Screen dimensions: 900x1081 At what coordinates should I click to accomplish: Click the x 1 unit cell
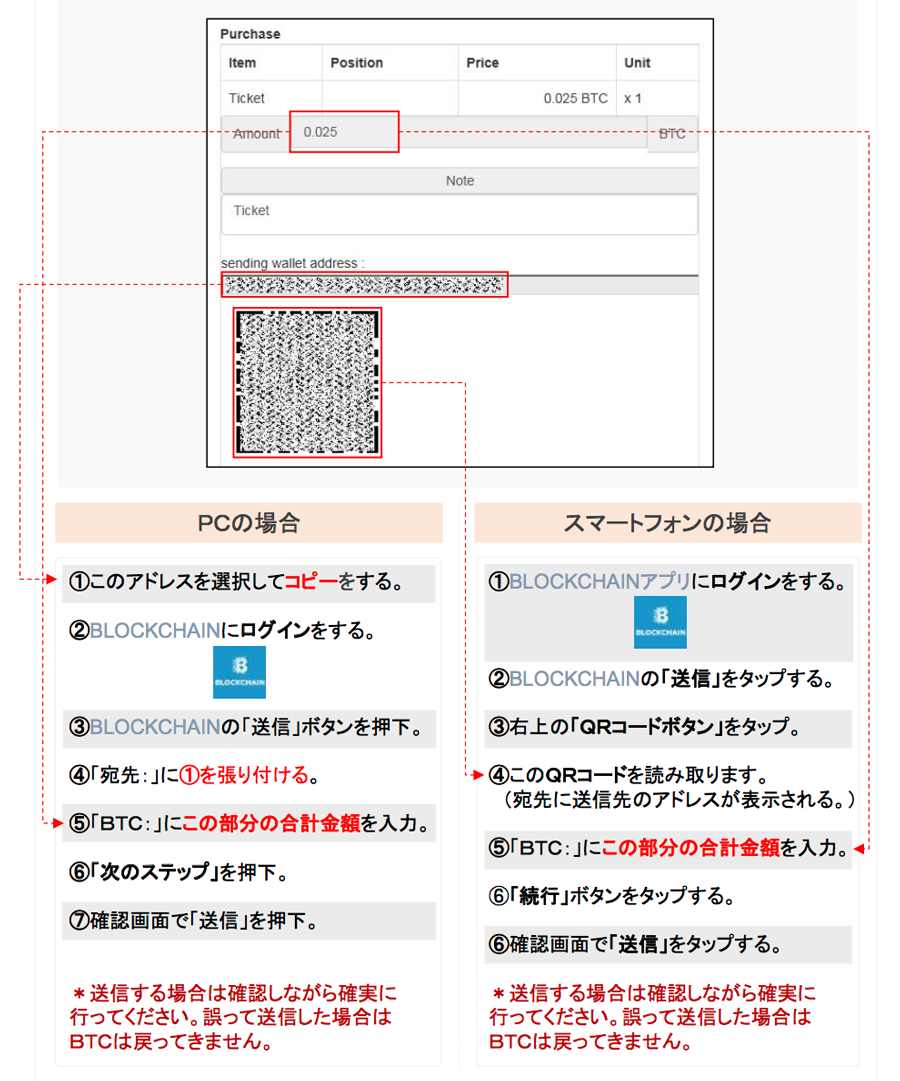pos(632,99)
